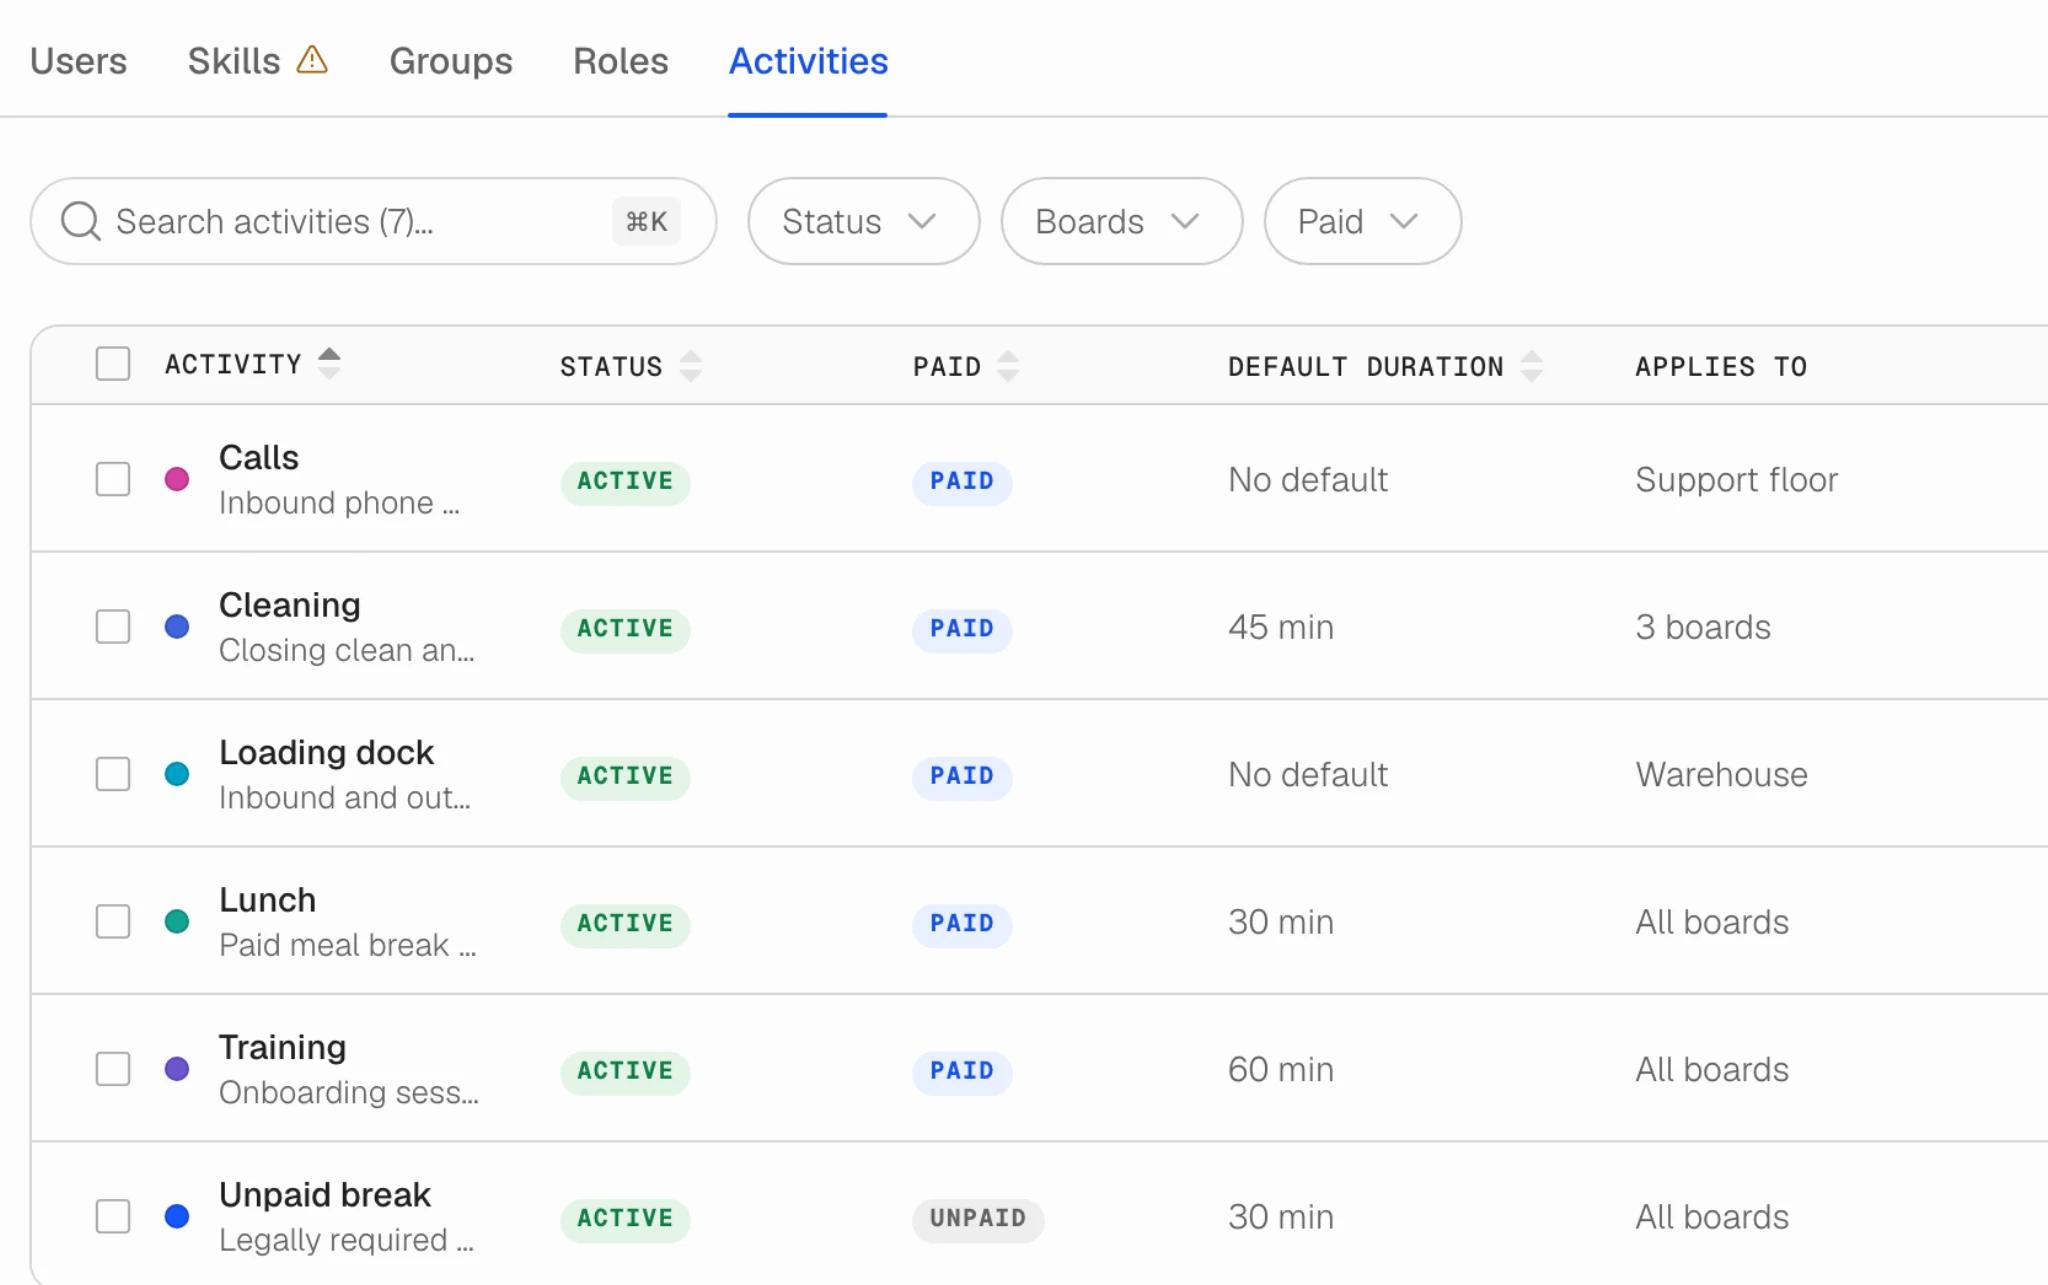Image resolution: width=2048 pixels, height=1285 pixels.
Task: Click the purple dot for Training
Action: 177,1069
